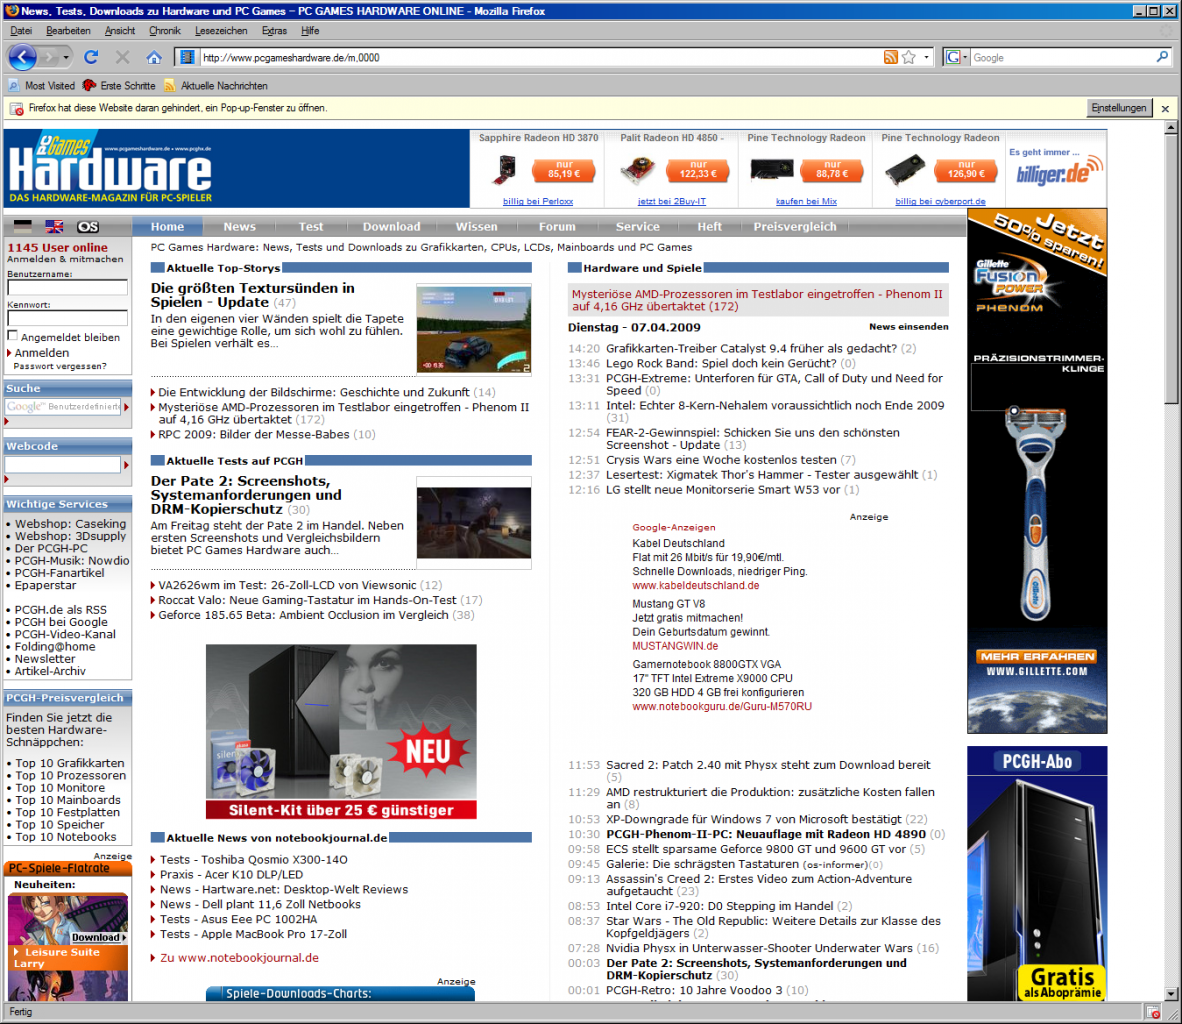The height and width of the screenshot is (1024, 1182).
Task: Dismiss the pop-up blocker notification bar
Action: 1165,109
